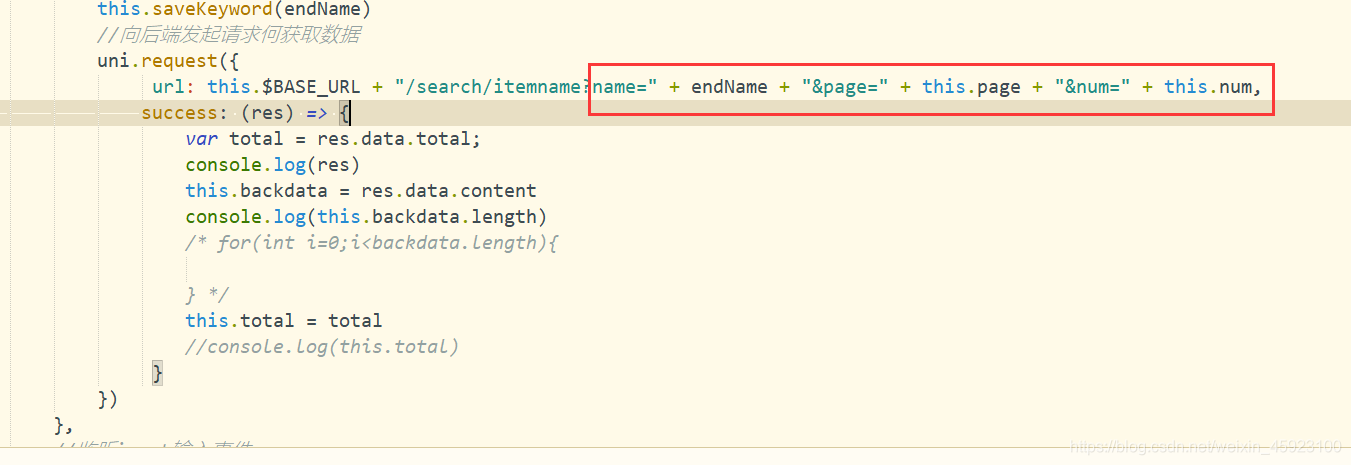
Task: Click the console.log(res) line
Action: pos(272,165)
